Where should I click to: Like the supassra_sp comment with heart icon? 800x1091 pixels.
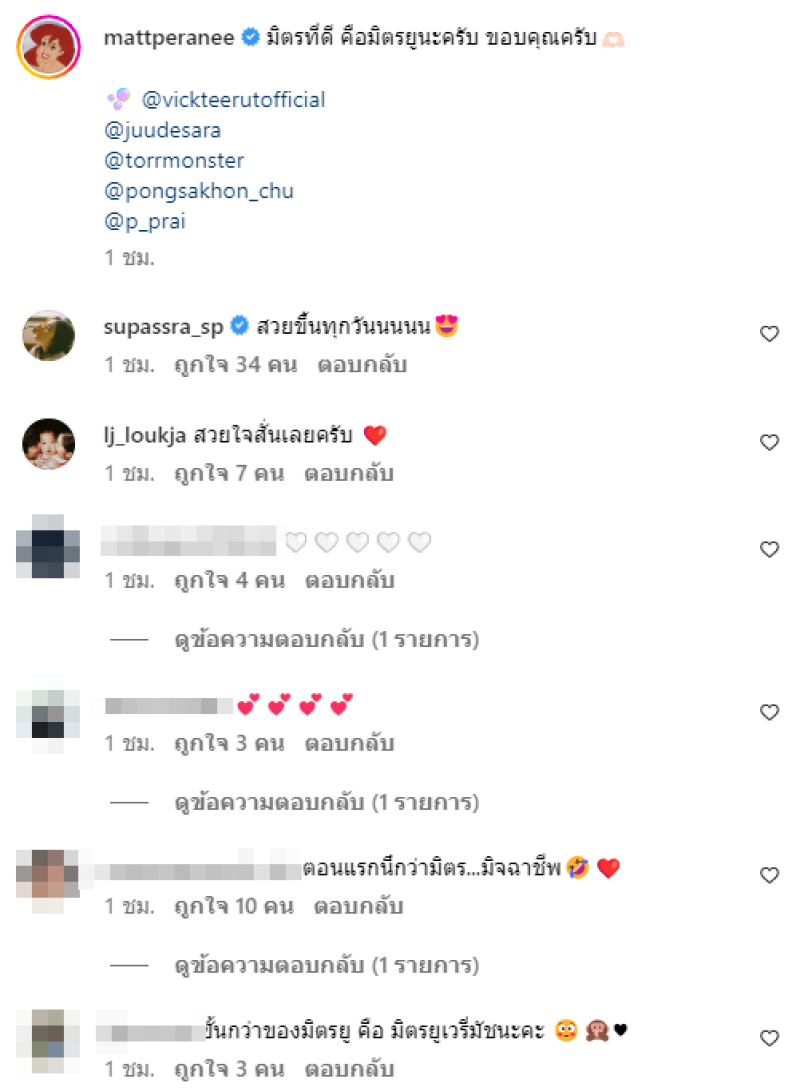[x=769, y=334]
